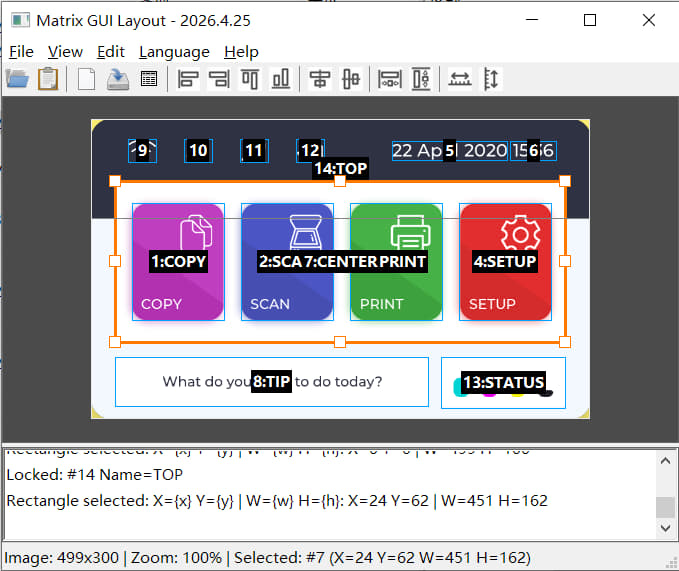Center selected rectangles vertically
The image size is (679, 571).
point(351,79)
